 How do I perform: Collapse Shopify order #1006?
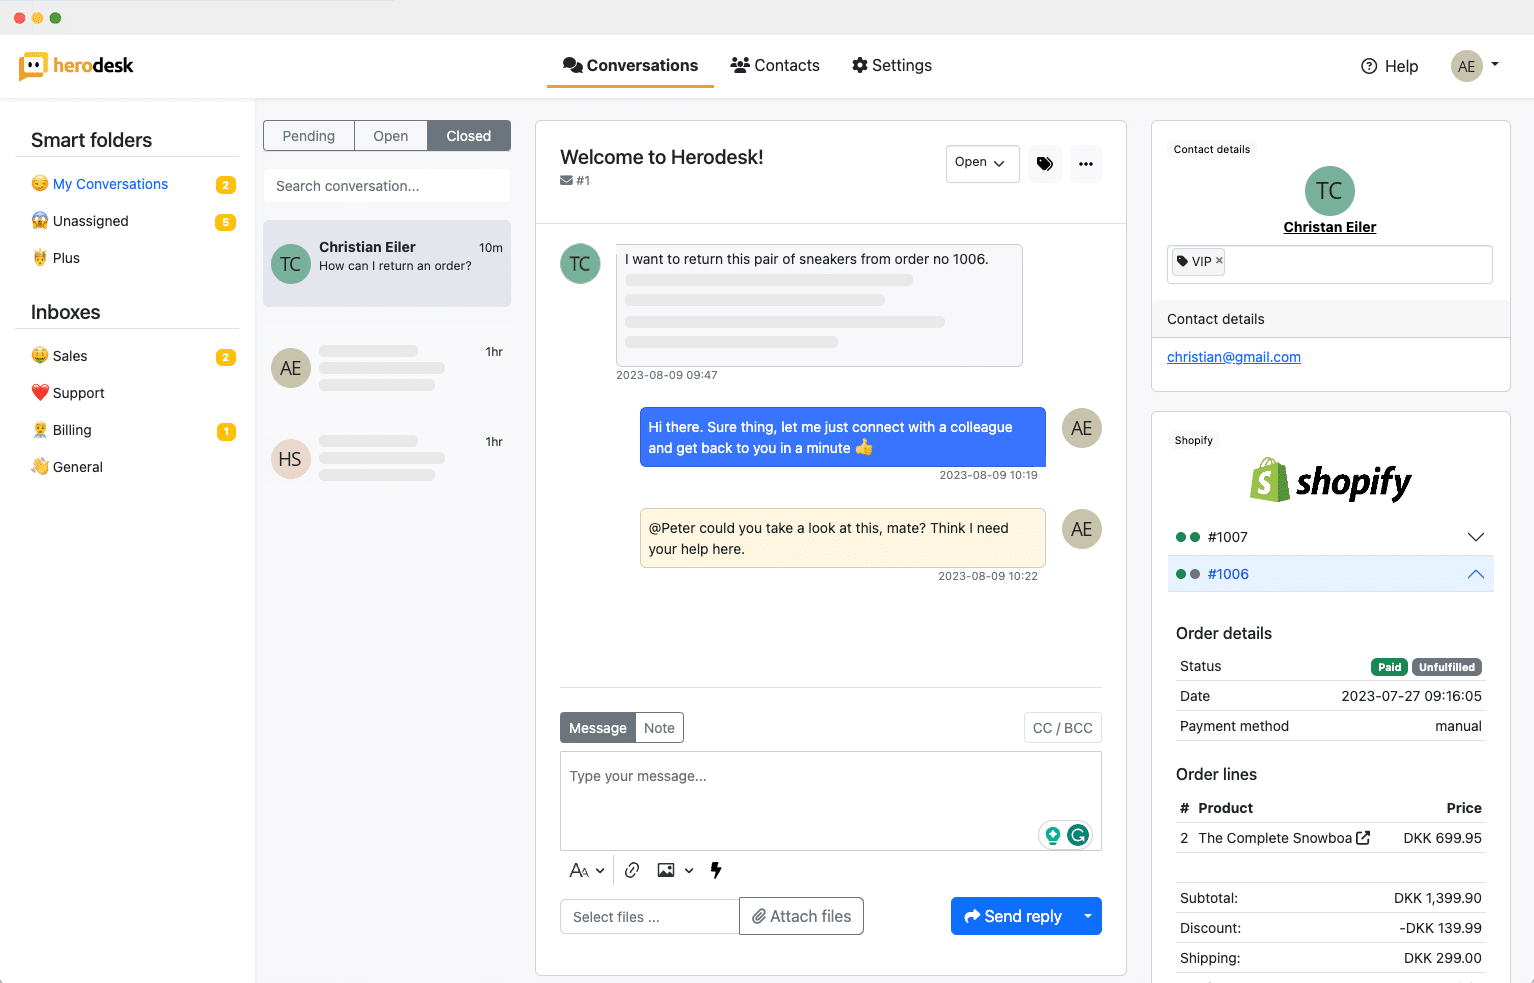click(x=1330, y=574)
